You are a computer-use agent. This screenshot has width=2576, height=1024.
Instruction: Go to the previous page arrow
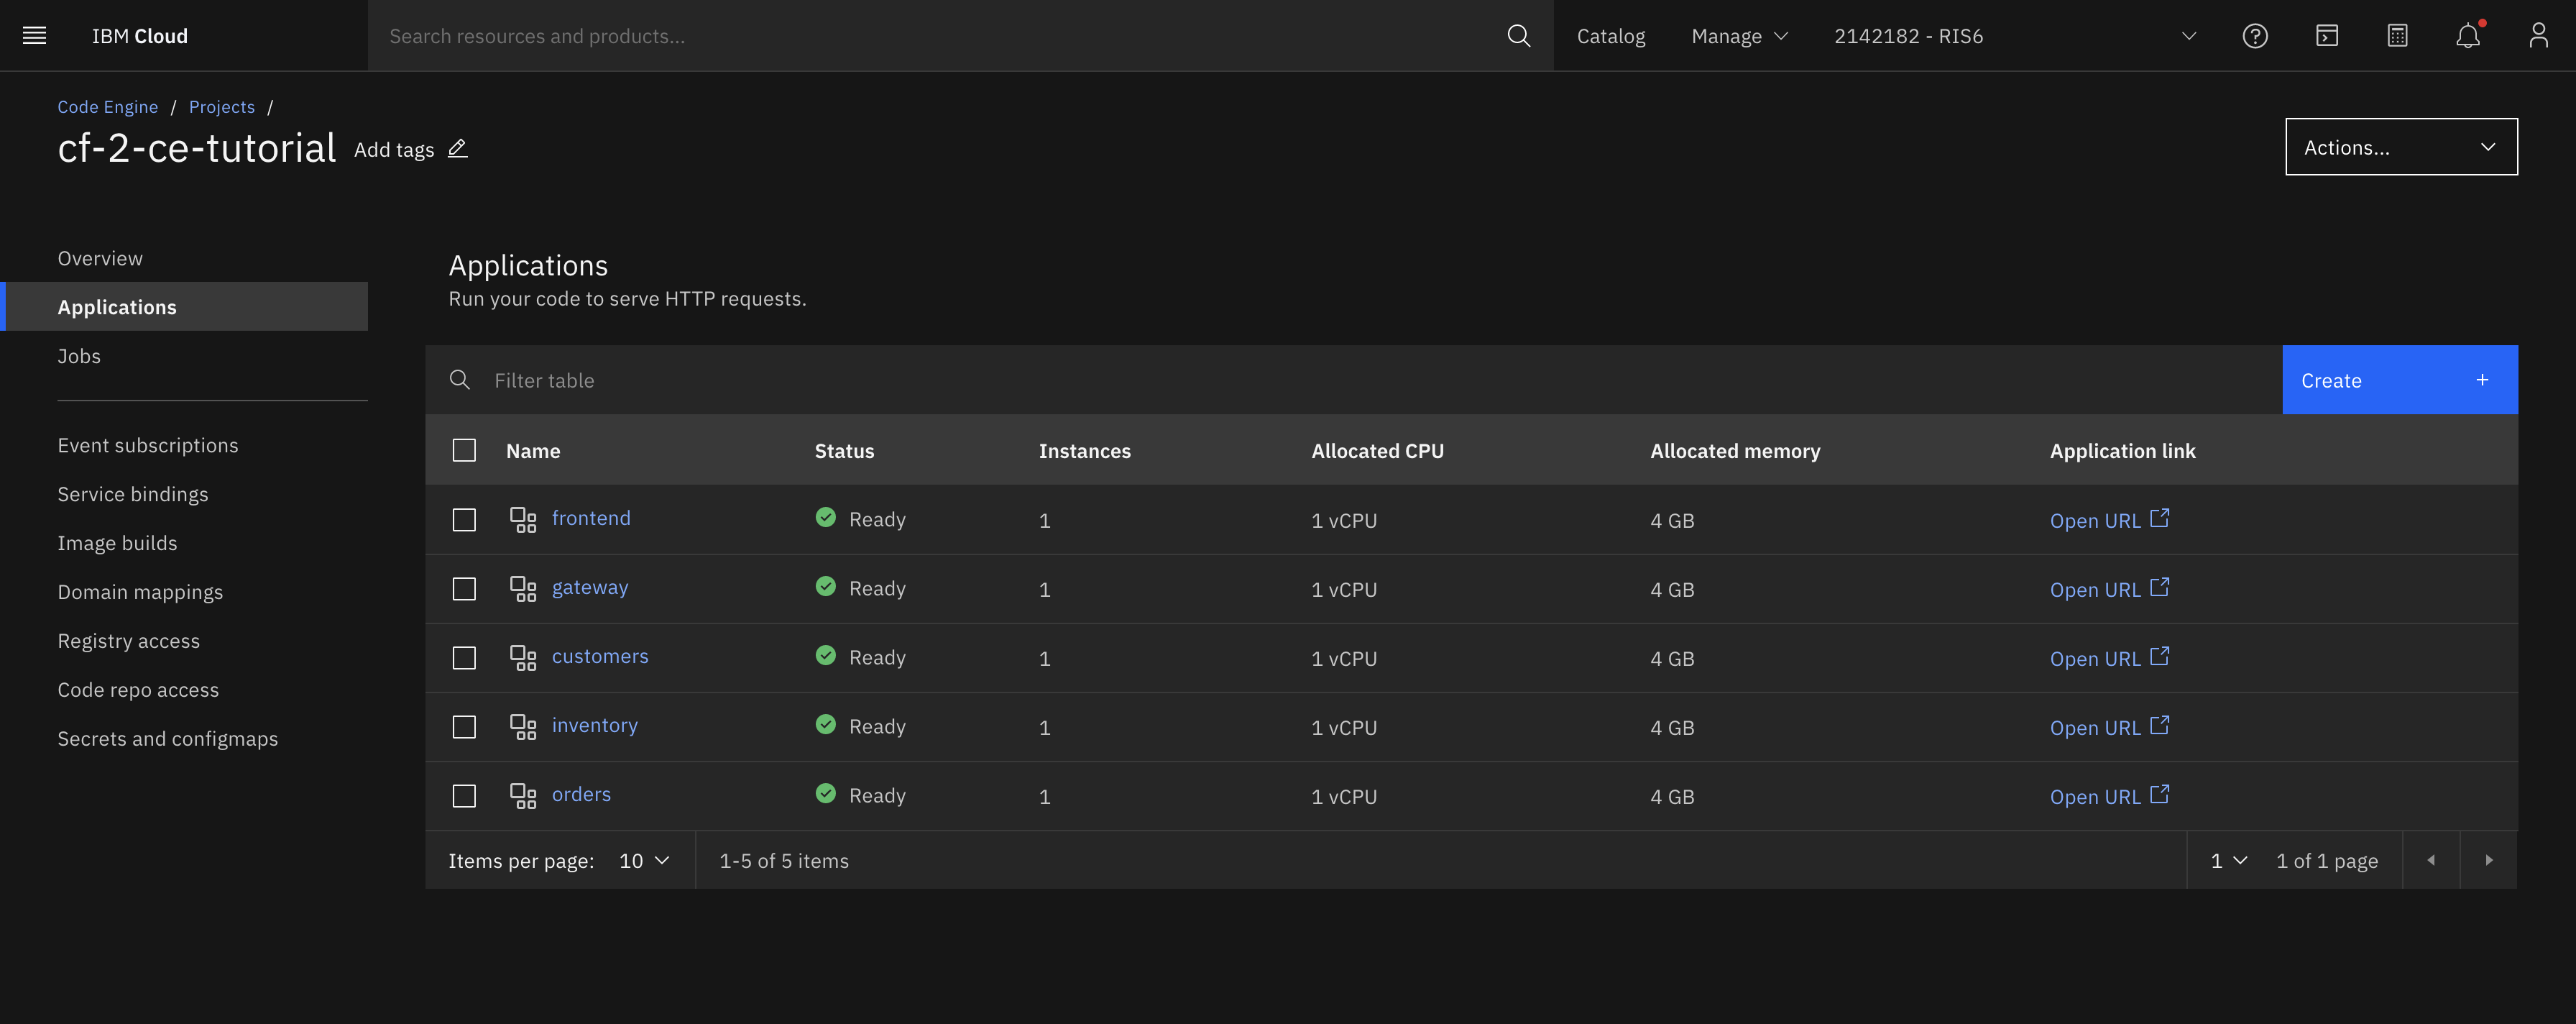click(2430, 860)
